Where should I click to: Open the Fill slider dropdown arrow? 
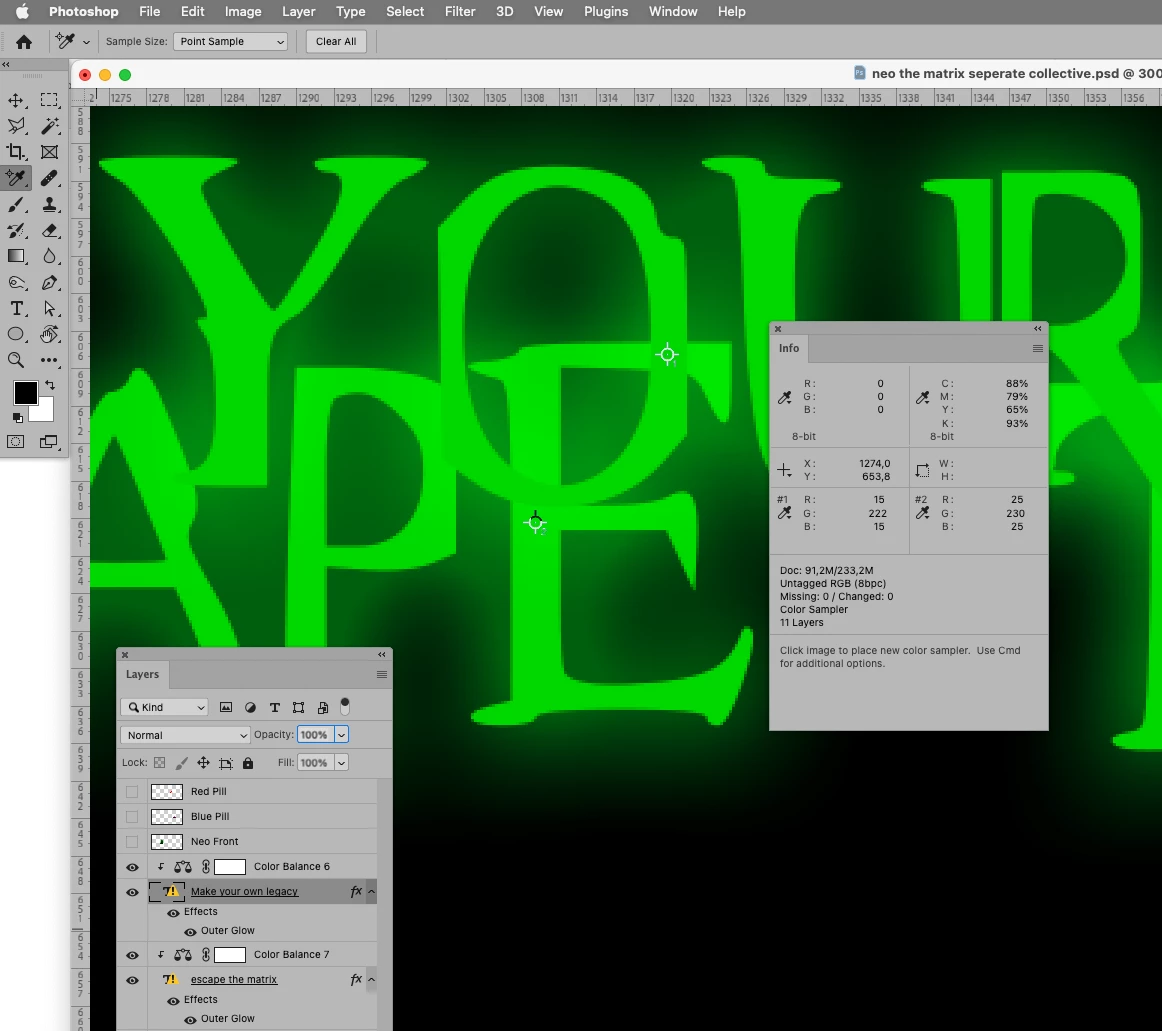tap(341, 763)
